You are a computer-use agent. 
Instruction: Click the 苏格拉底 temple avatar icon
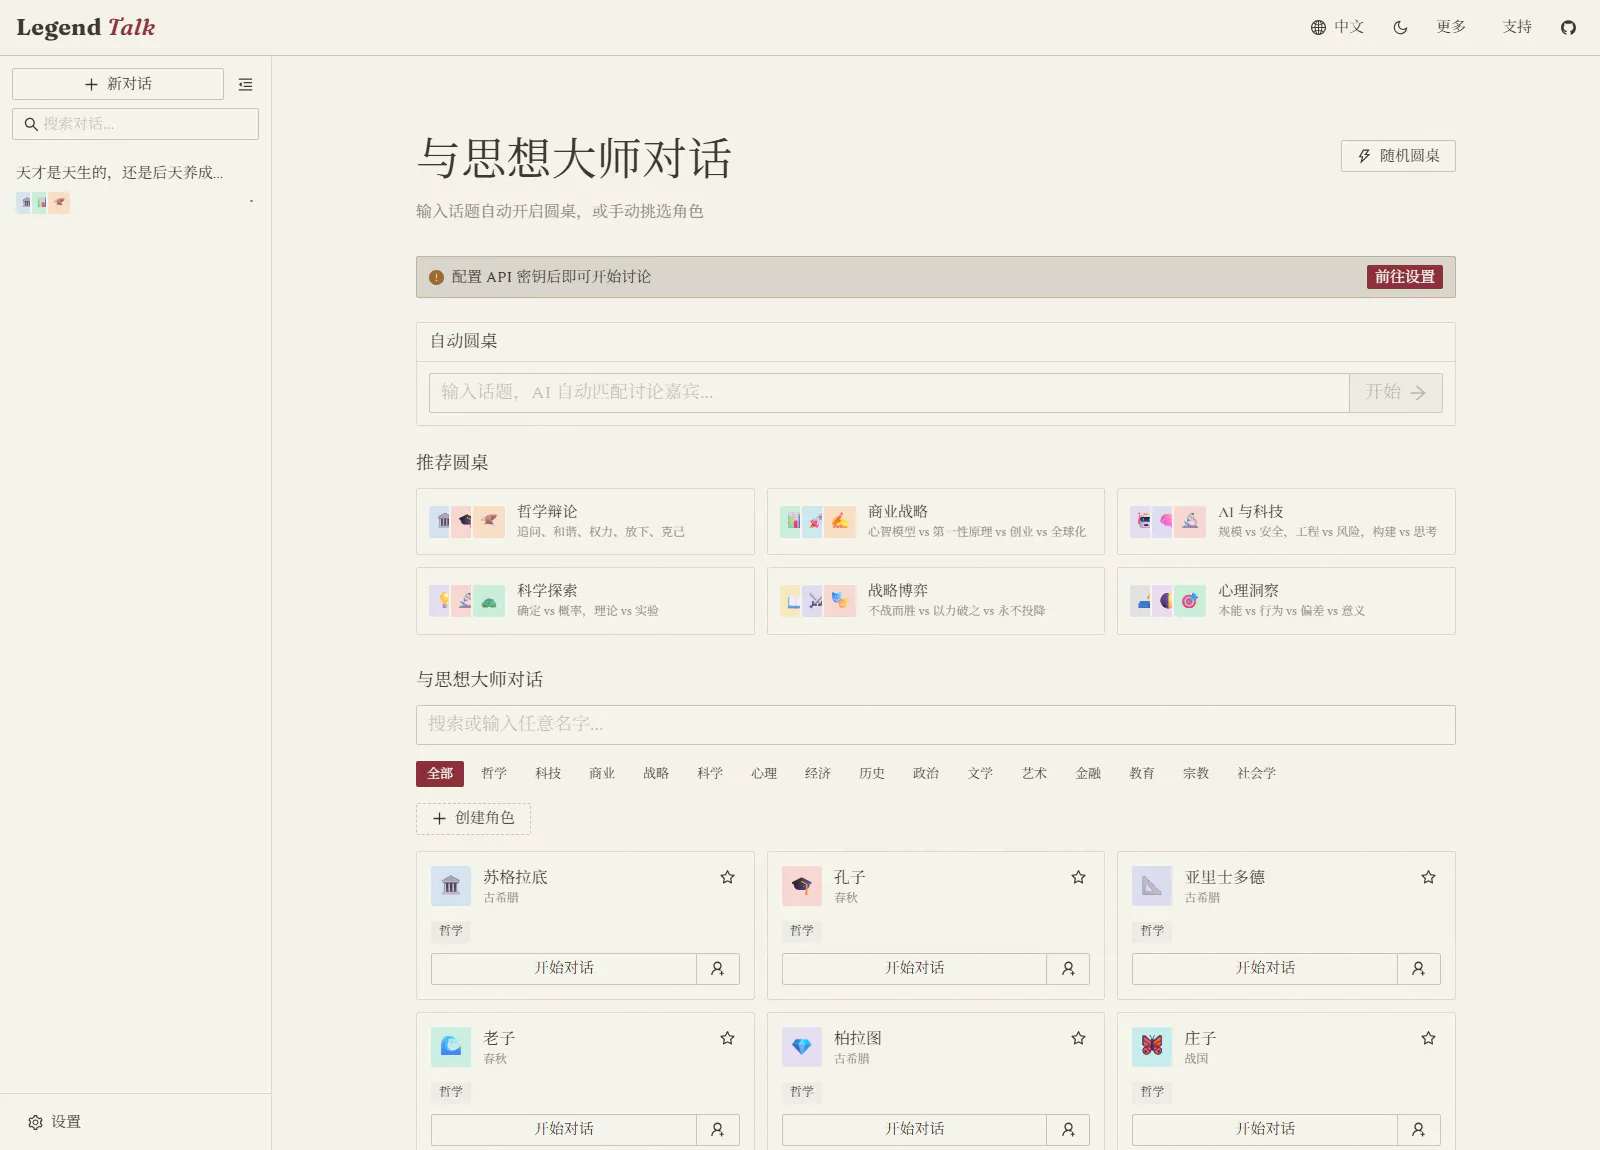tap(451, 886)
